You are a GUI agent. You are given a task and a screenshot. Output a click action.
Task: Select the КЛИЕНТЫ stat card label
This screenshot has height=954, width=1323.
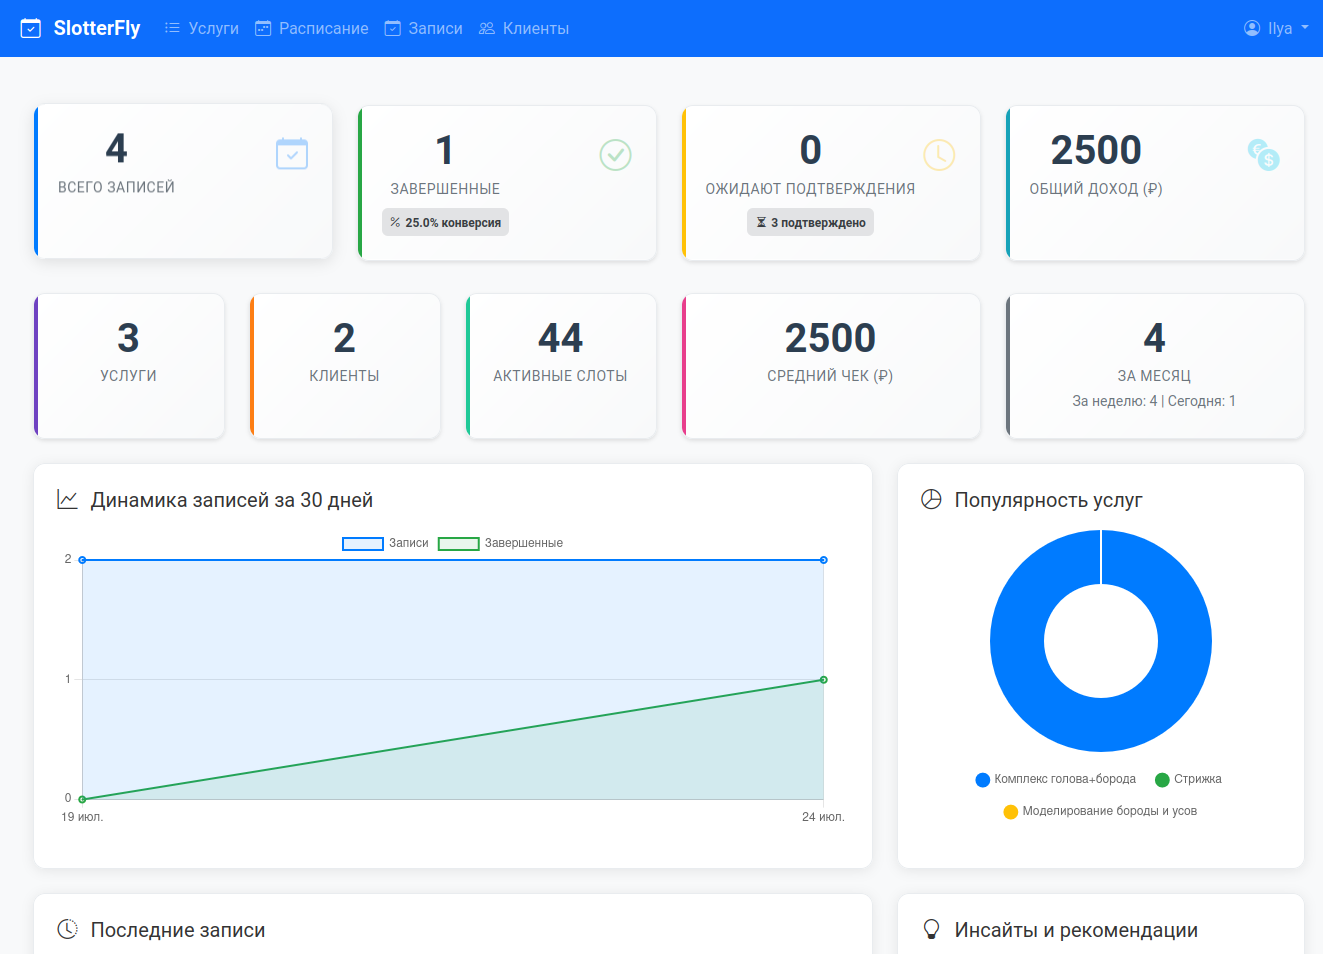coord(344,375)
